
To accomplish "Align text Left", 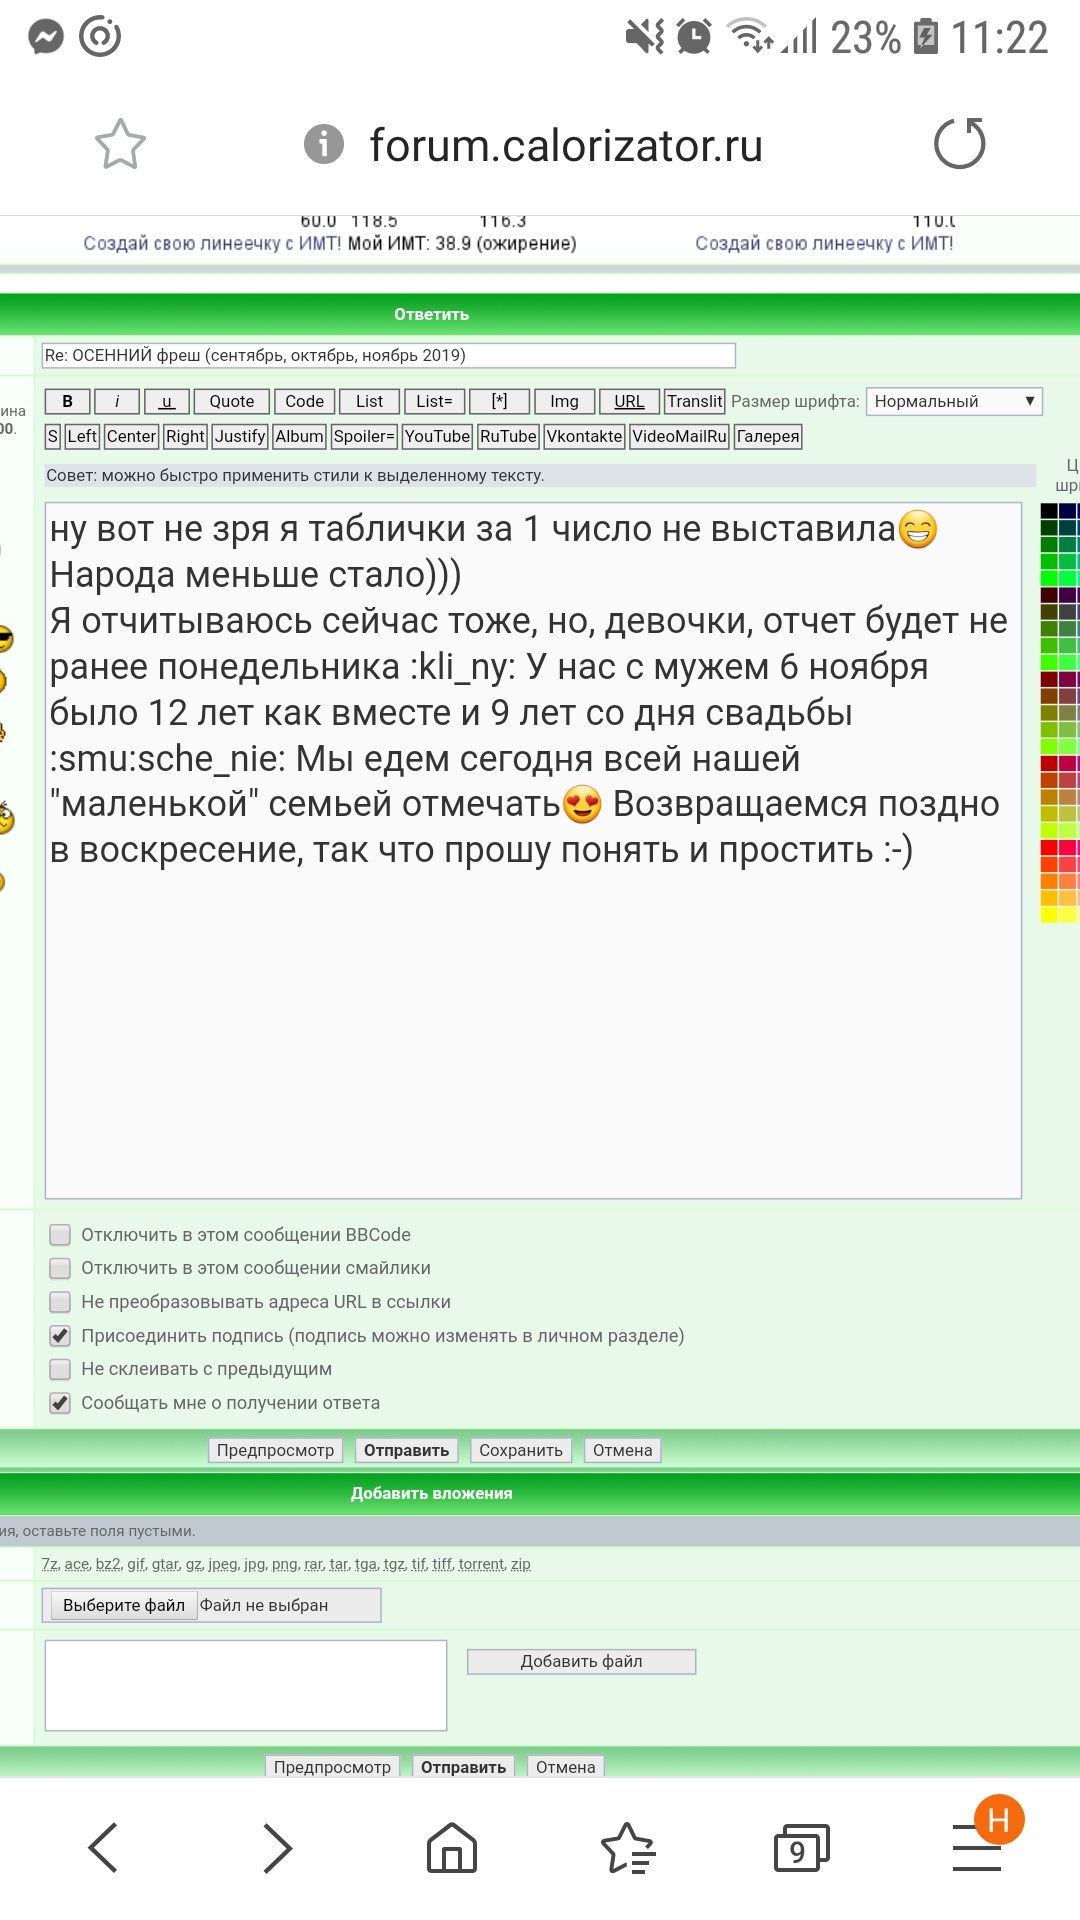I will tap(82, 436).
